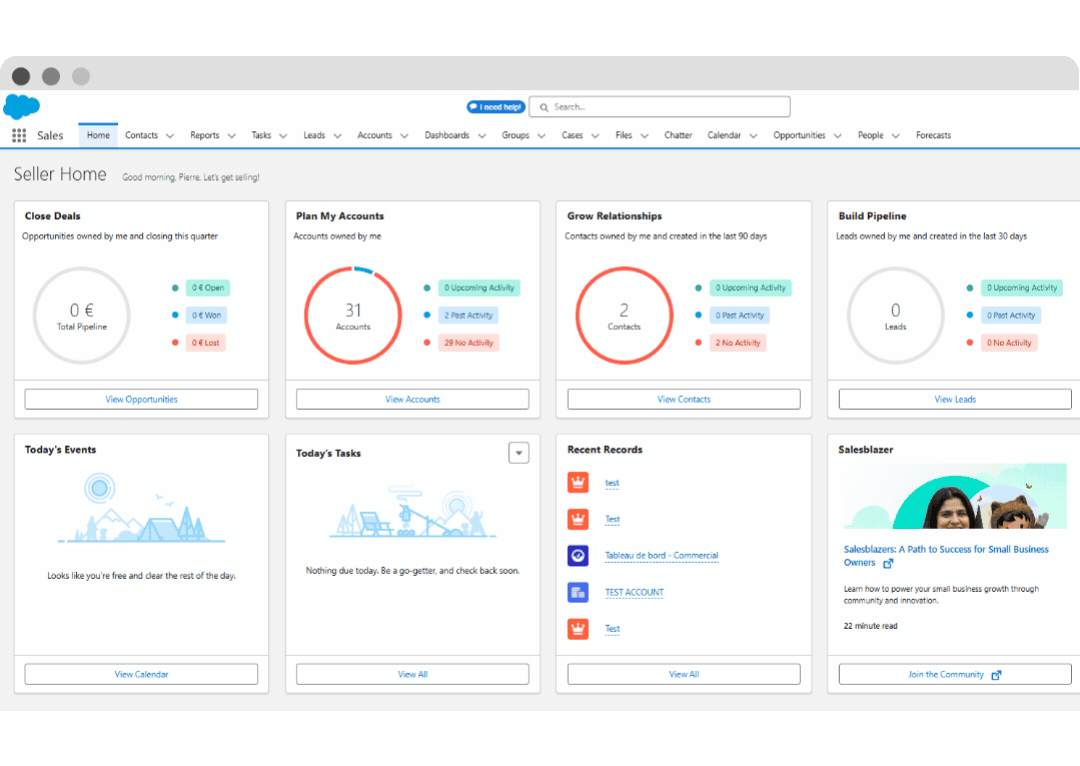The width and height of the screenshot is (1080, 766).
Task: Switch to the Chatter tab
Action: pos(678,136)
